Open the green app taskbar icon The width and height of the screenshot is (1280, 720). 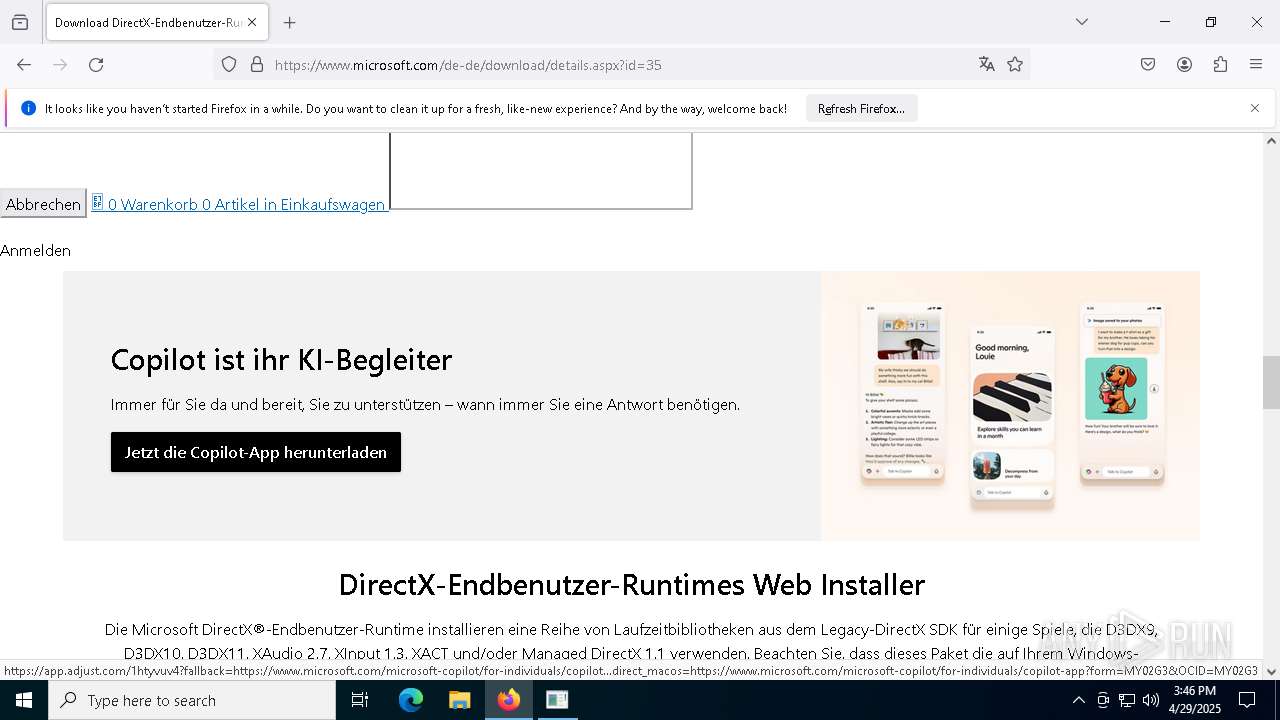point(557,700)
